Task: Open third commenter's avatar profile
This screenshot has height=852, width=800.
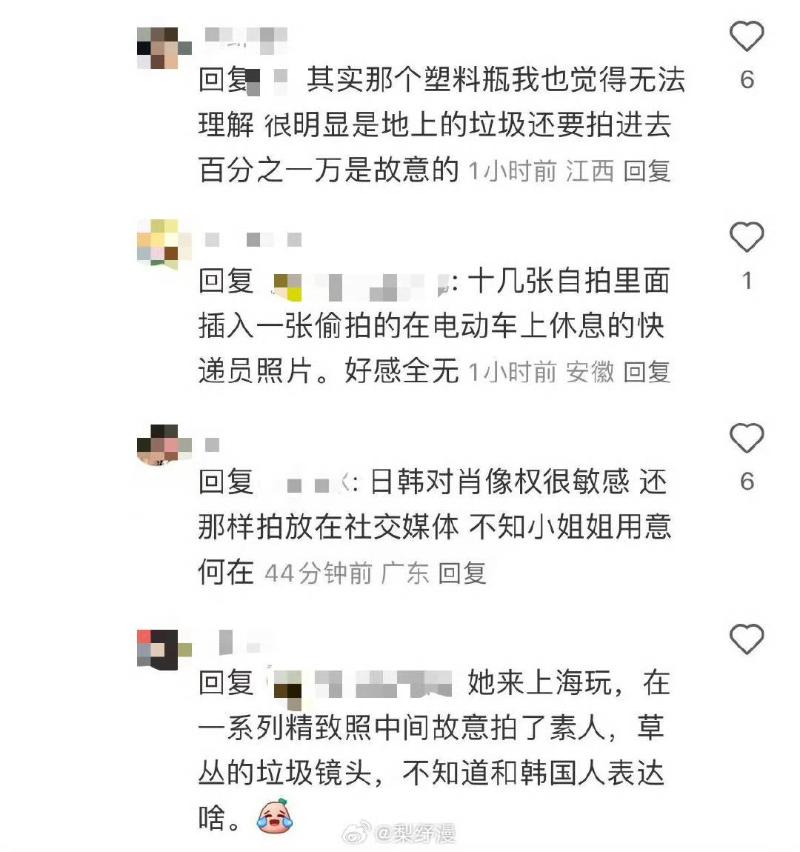Action: 164,446
